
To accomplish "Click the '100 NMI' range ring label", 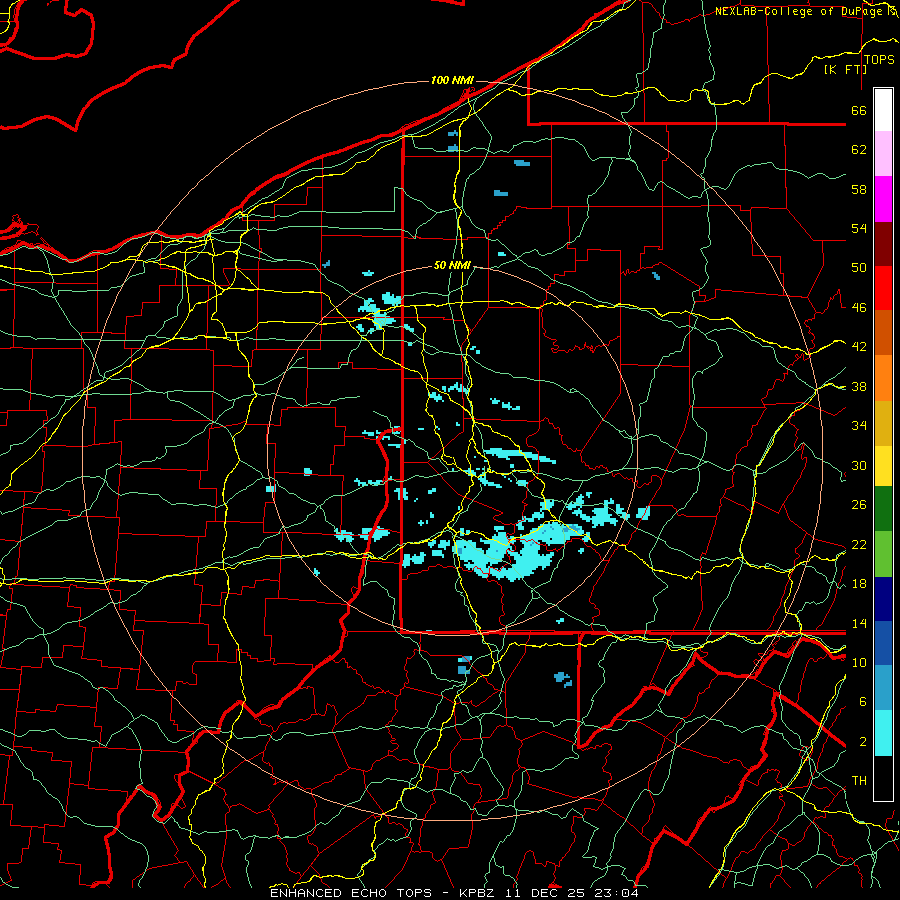I will pos(452,80).
